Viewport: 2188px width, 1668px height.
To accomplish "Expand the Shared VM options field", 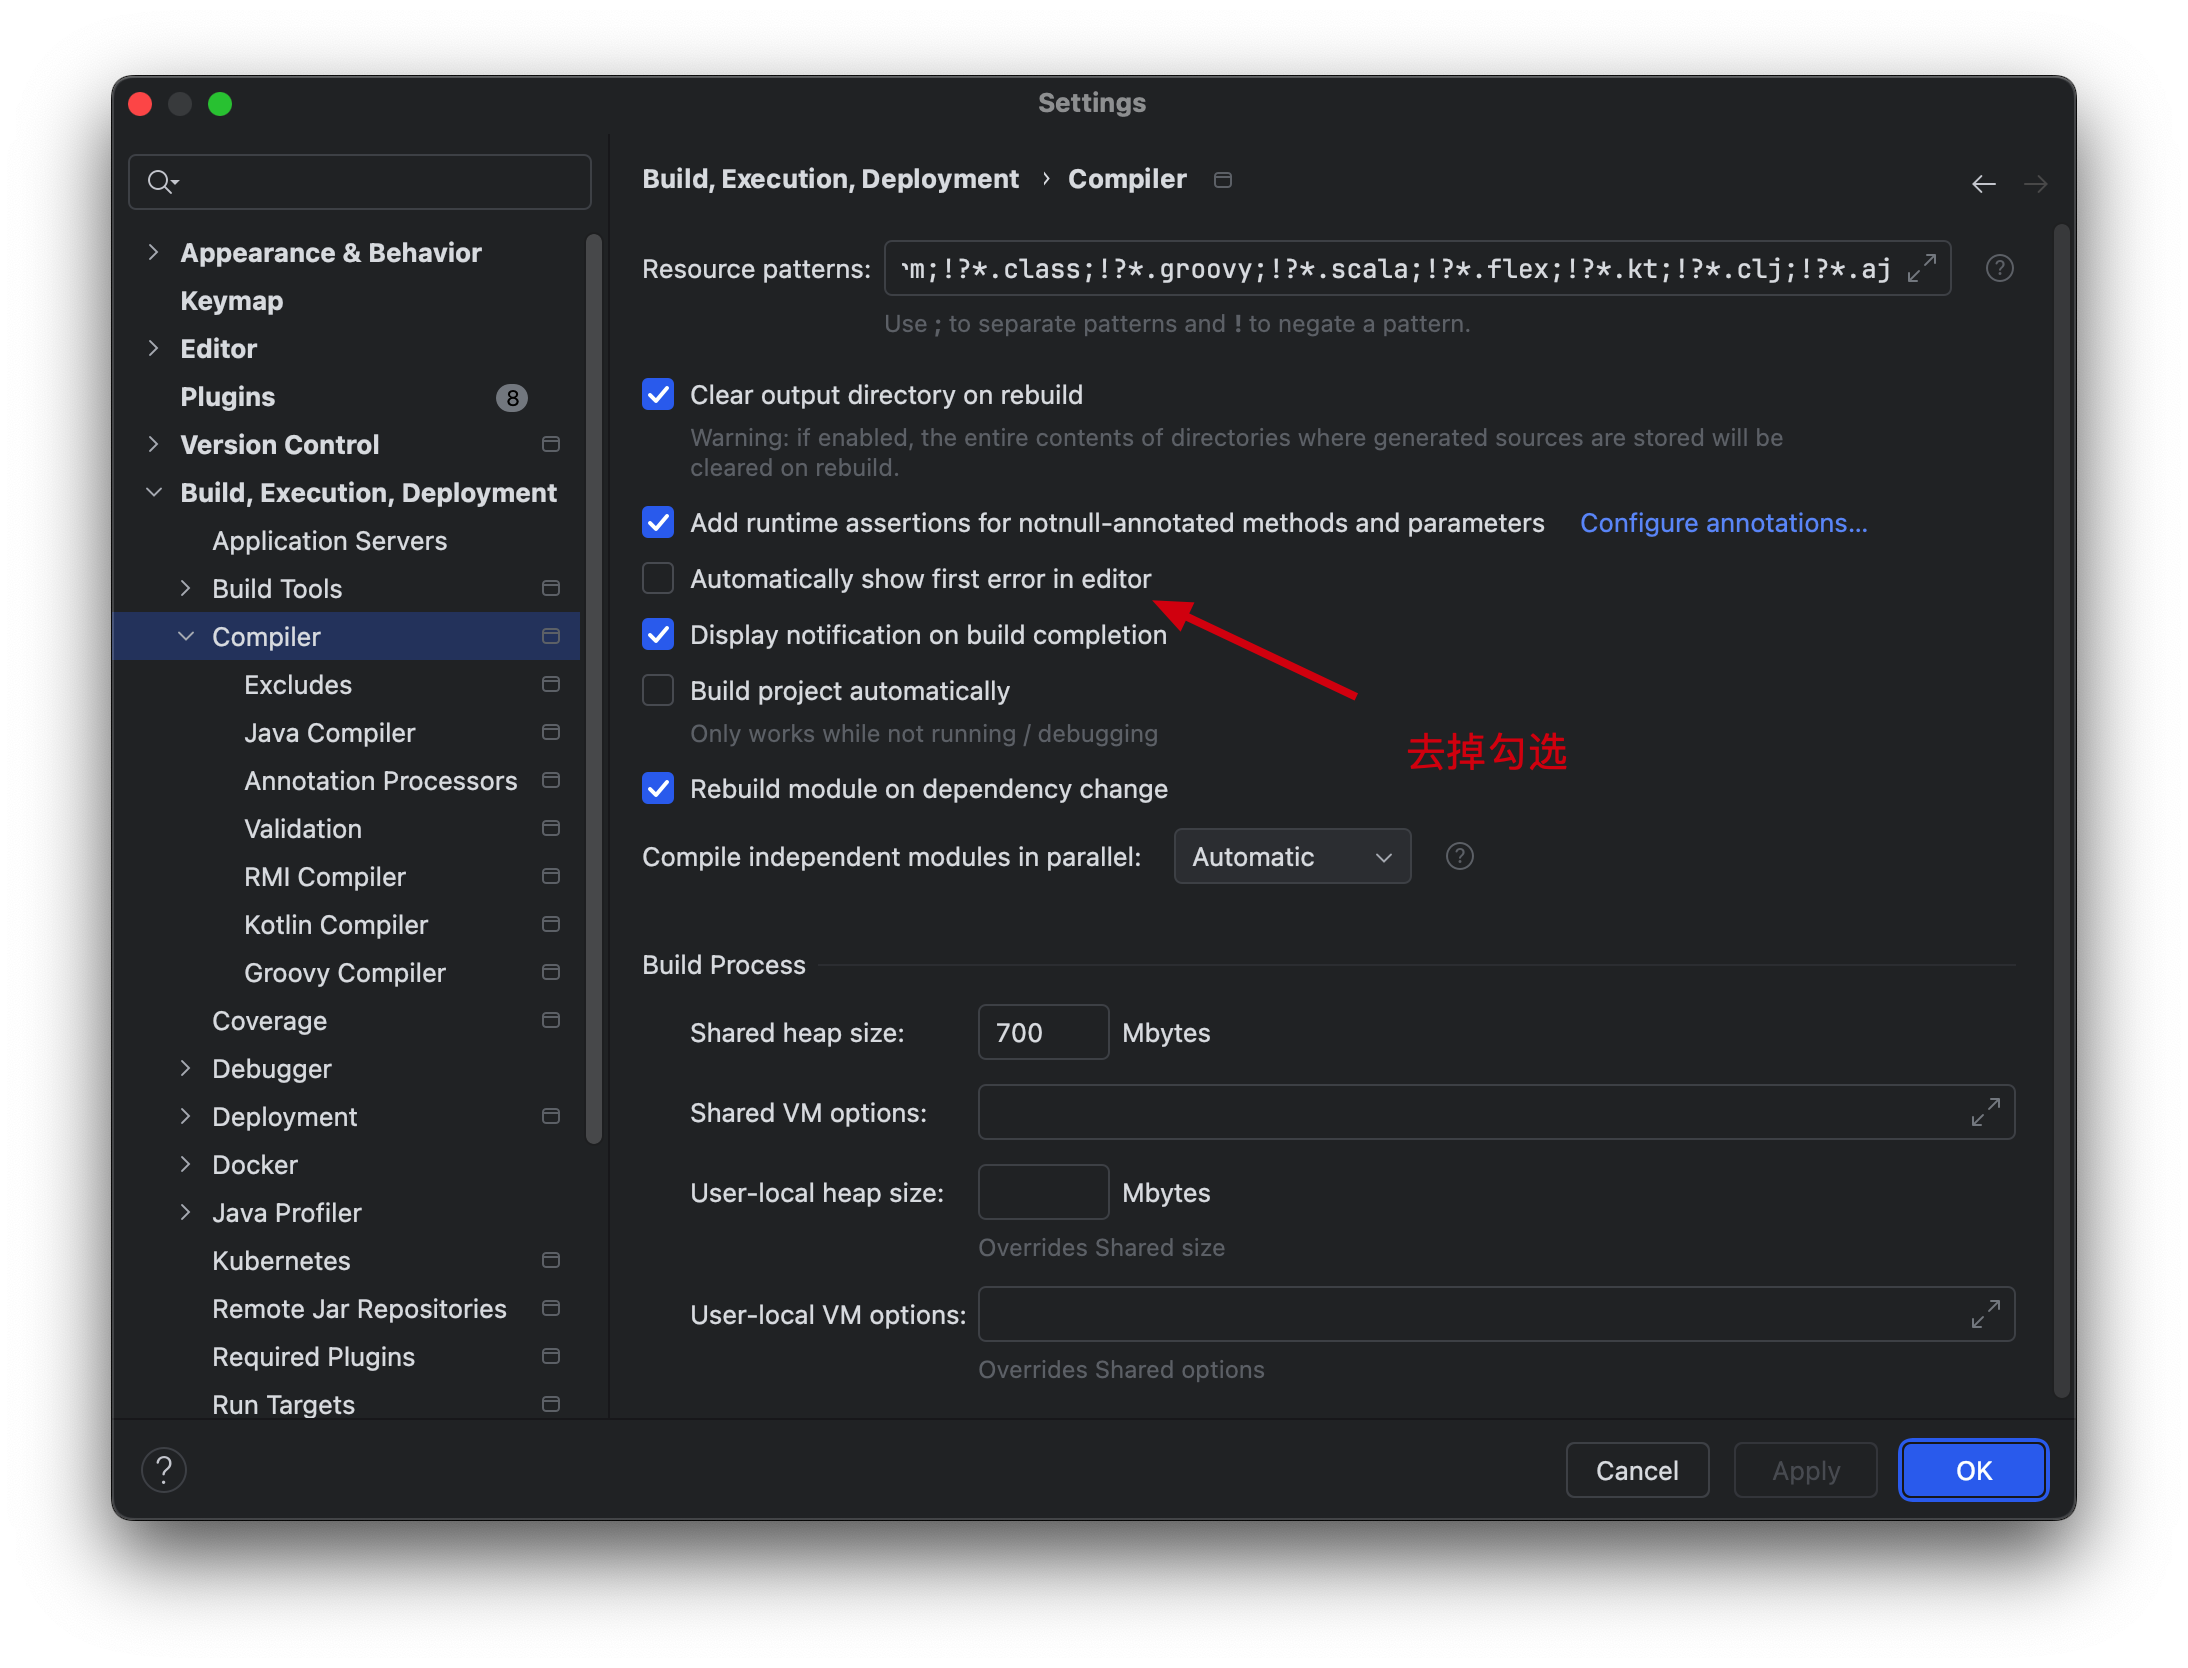I will coord(1985,1112).
